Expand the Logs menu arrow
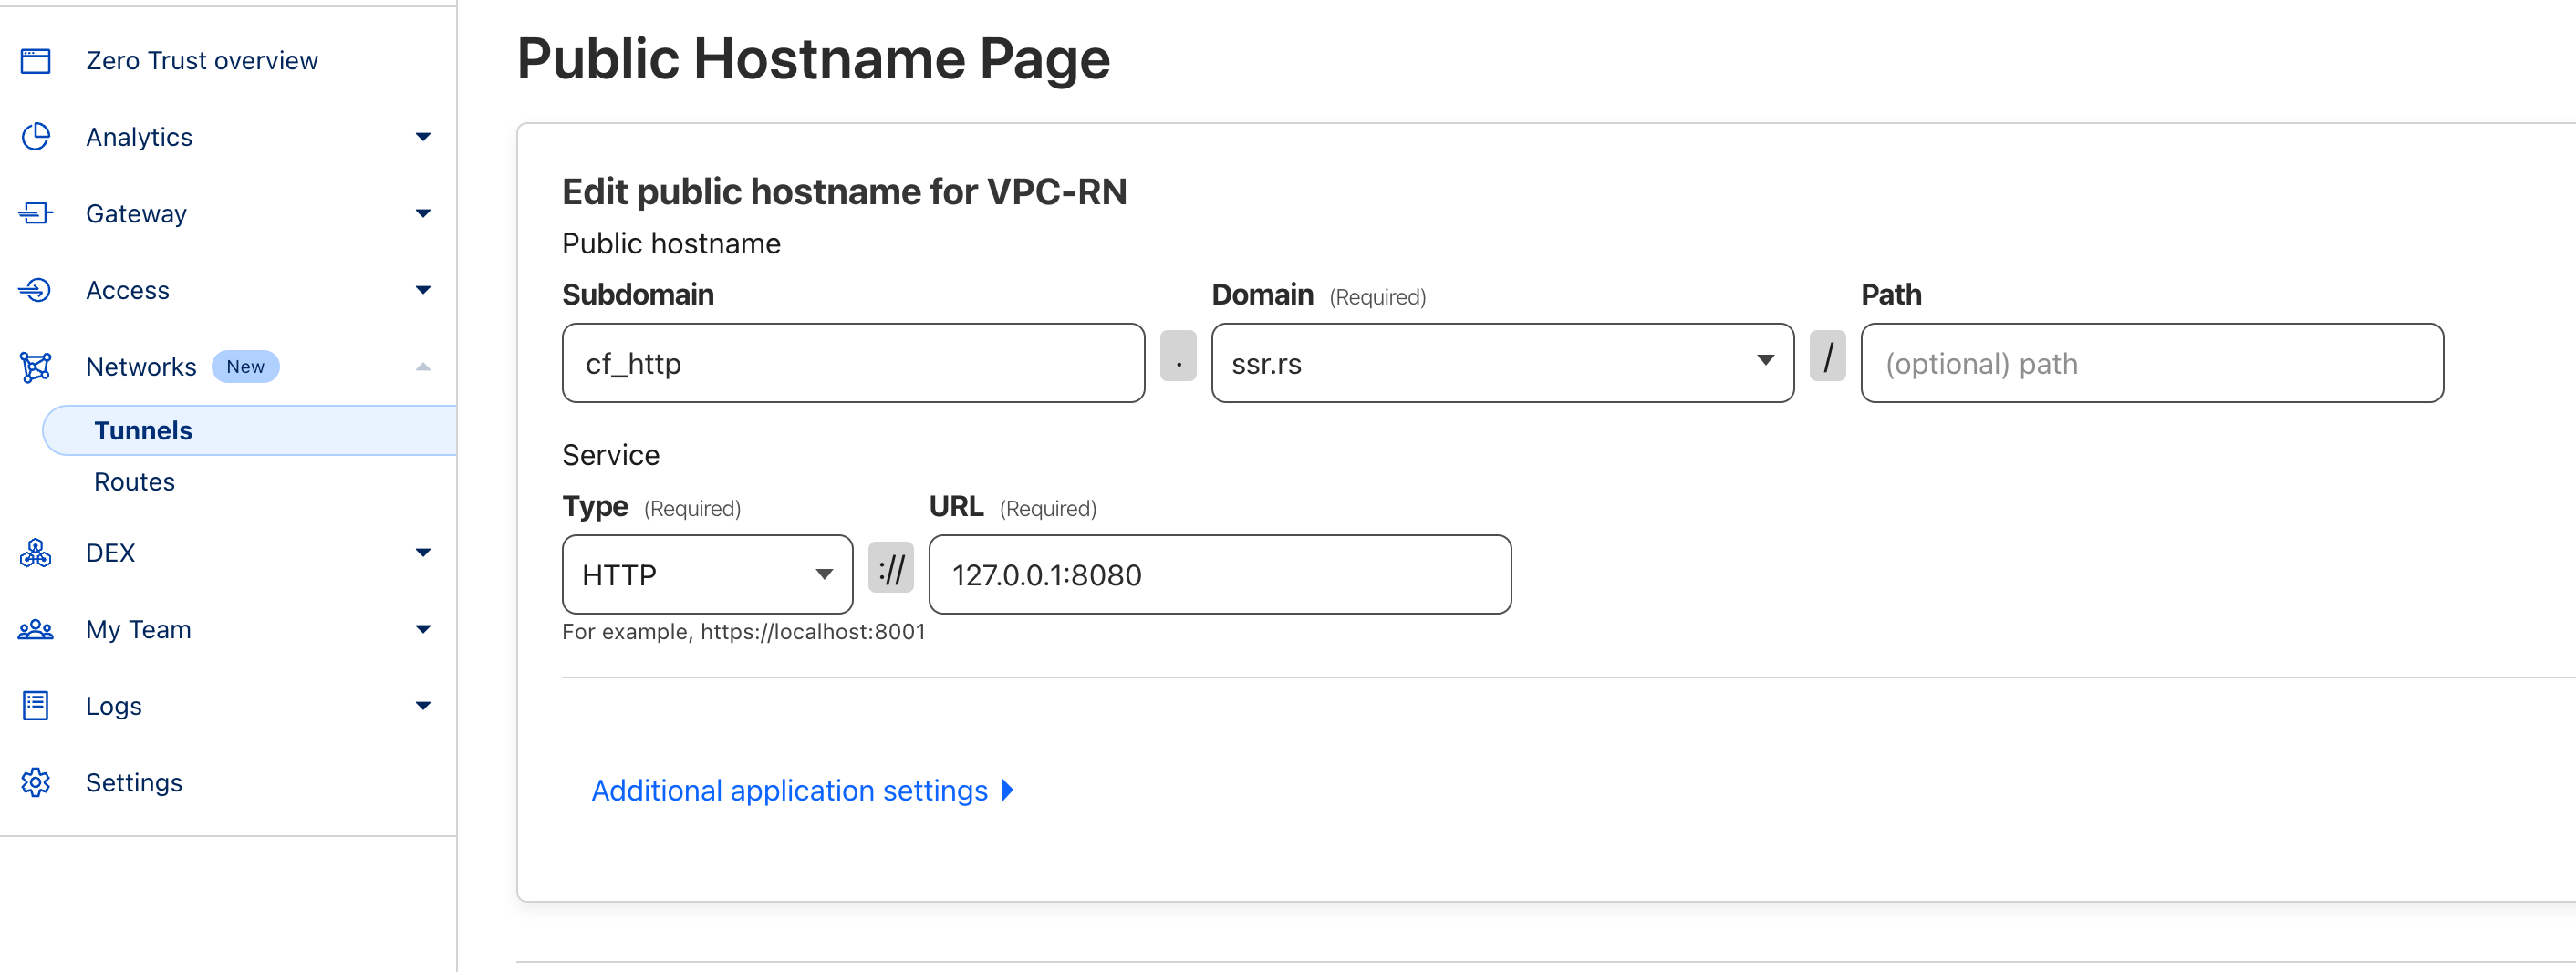The image size is (2576, 972). pyautogui.click(x=423, y=706)
